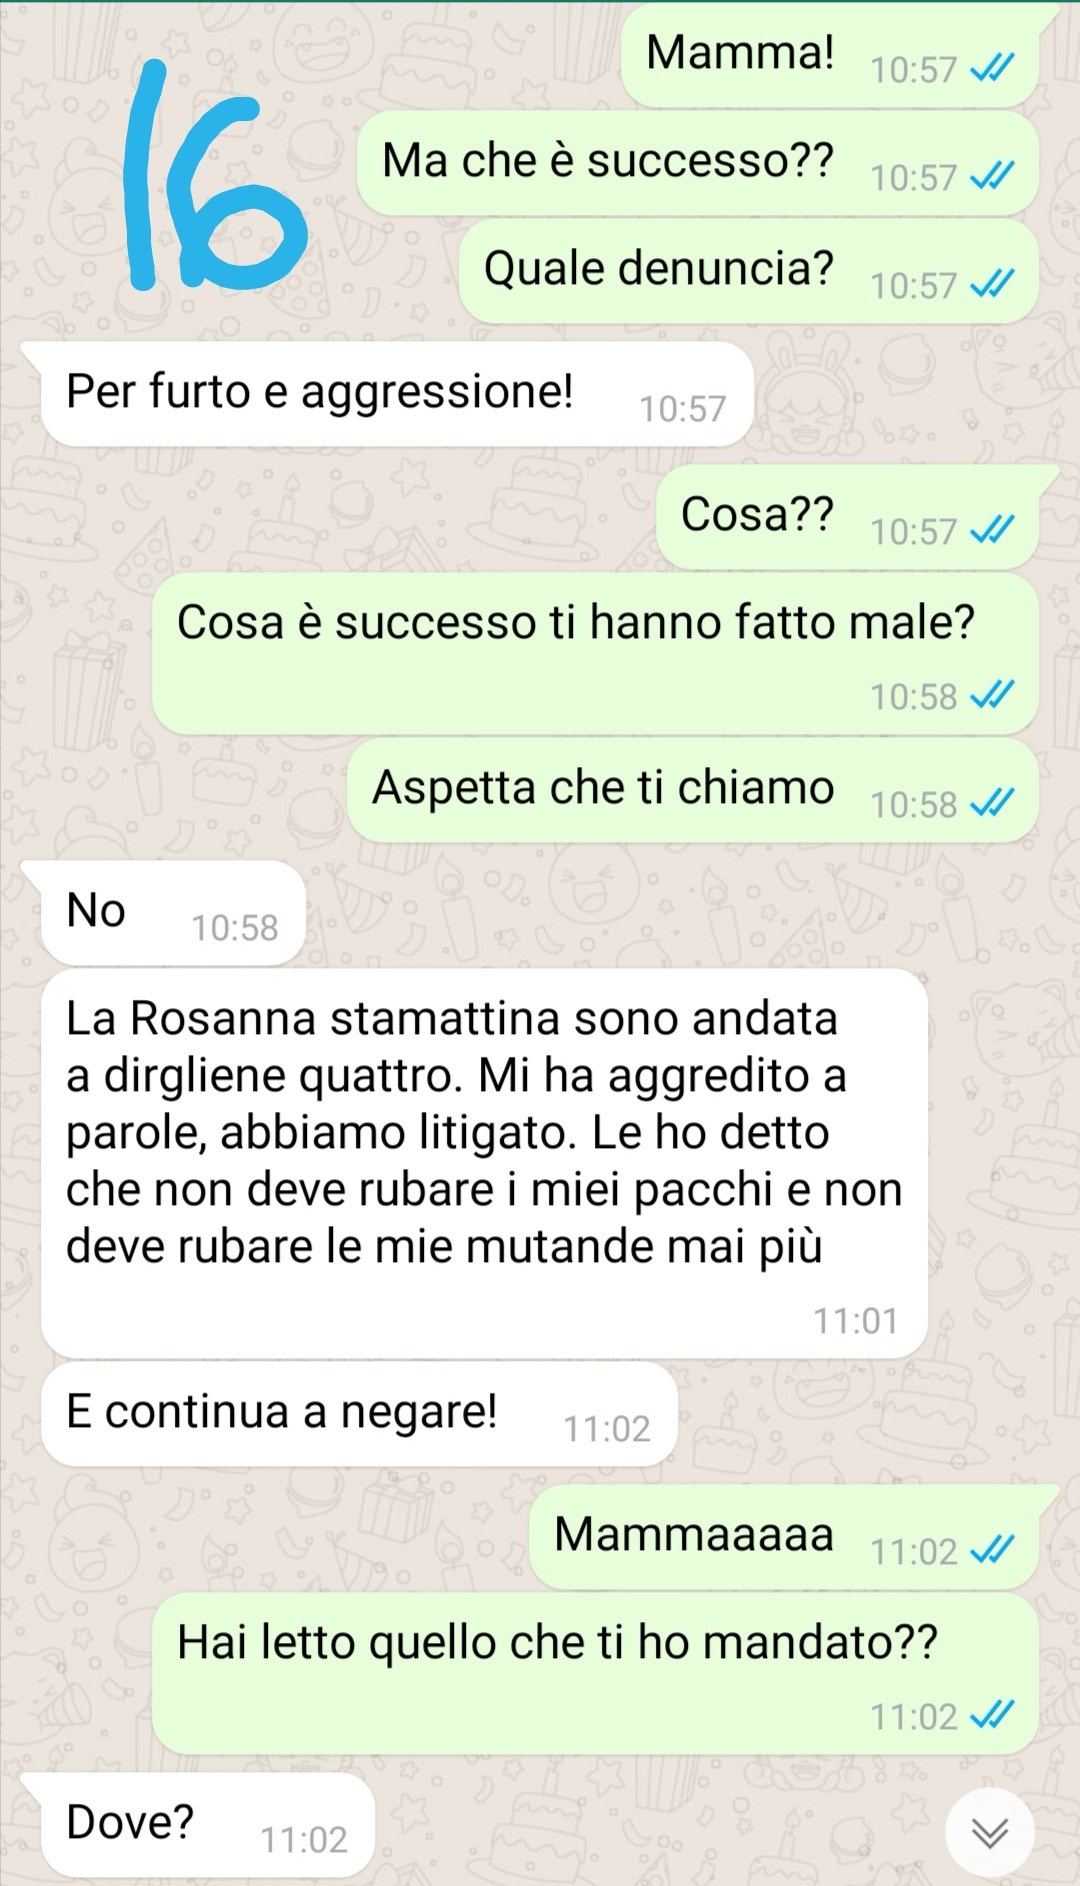This screenshot has width=1080, height=1886.
Task: Tap the 'Cosa??' sent message text
Action: pos(757,515)
